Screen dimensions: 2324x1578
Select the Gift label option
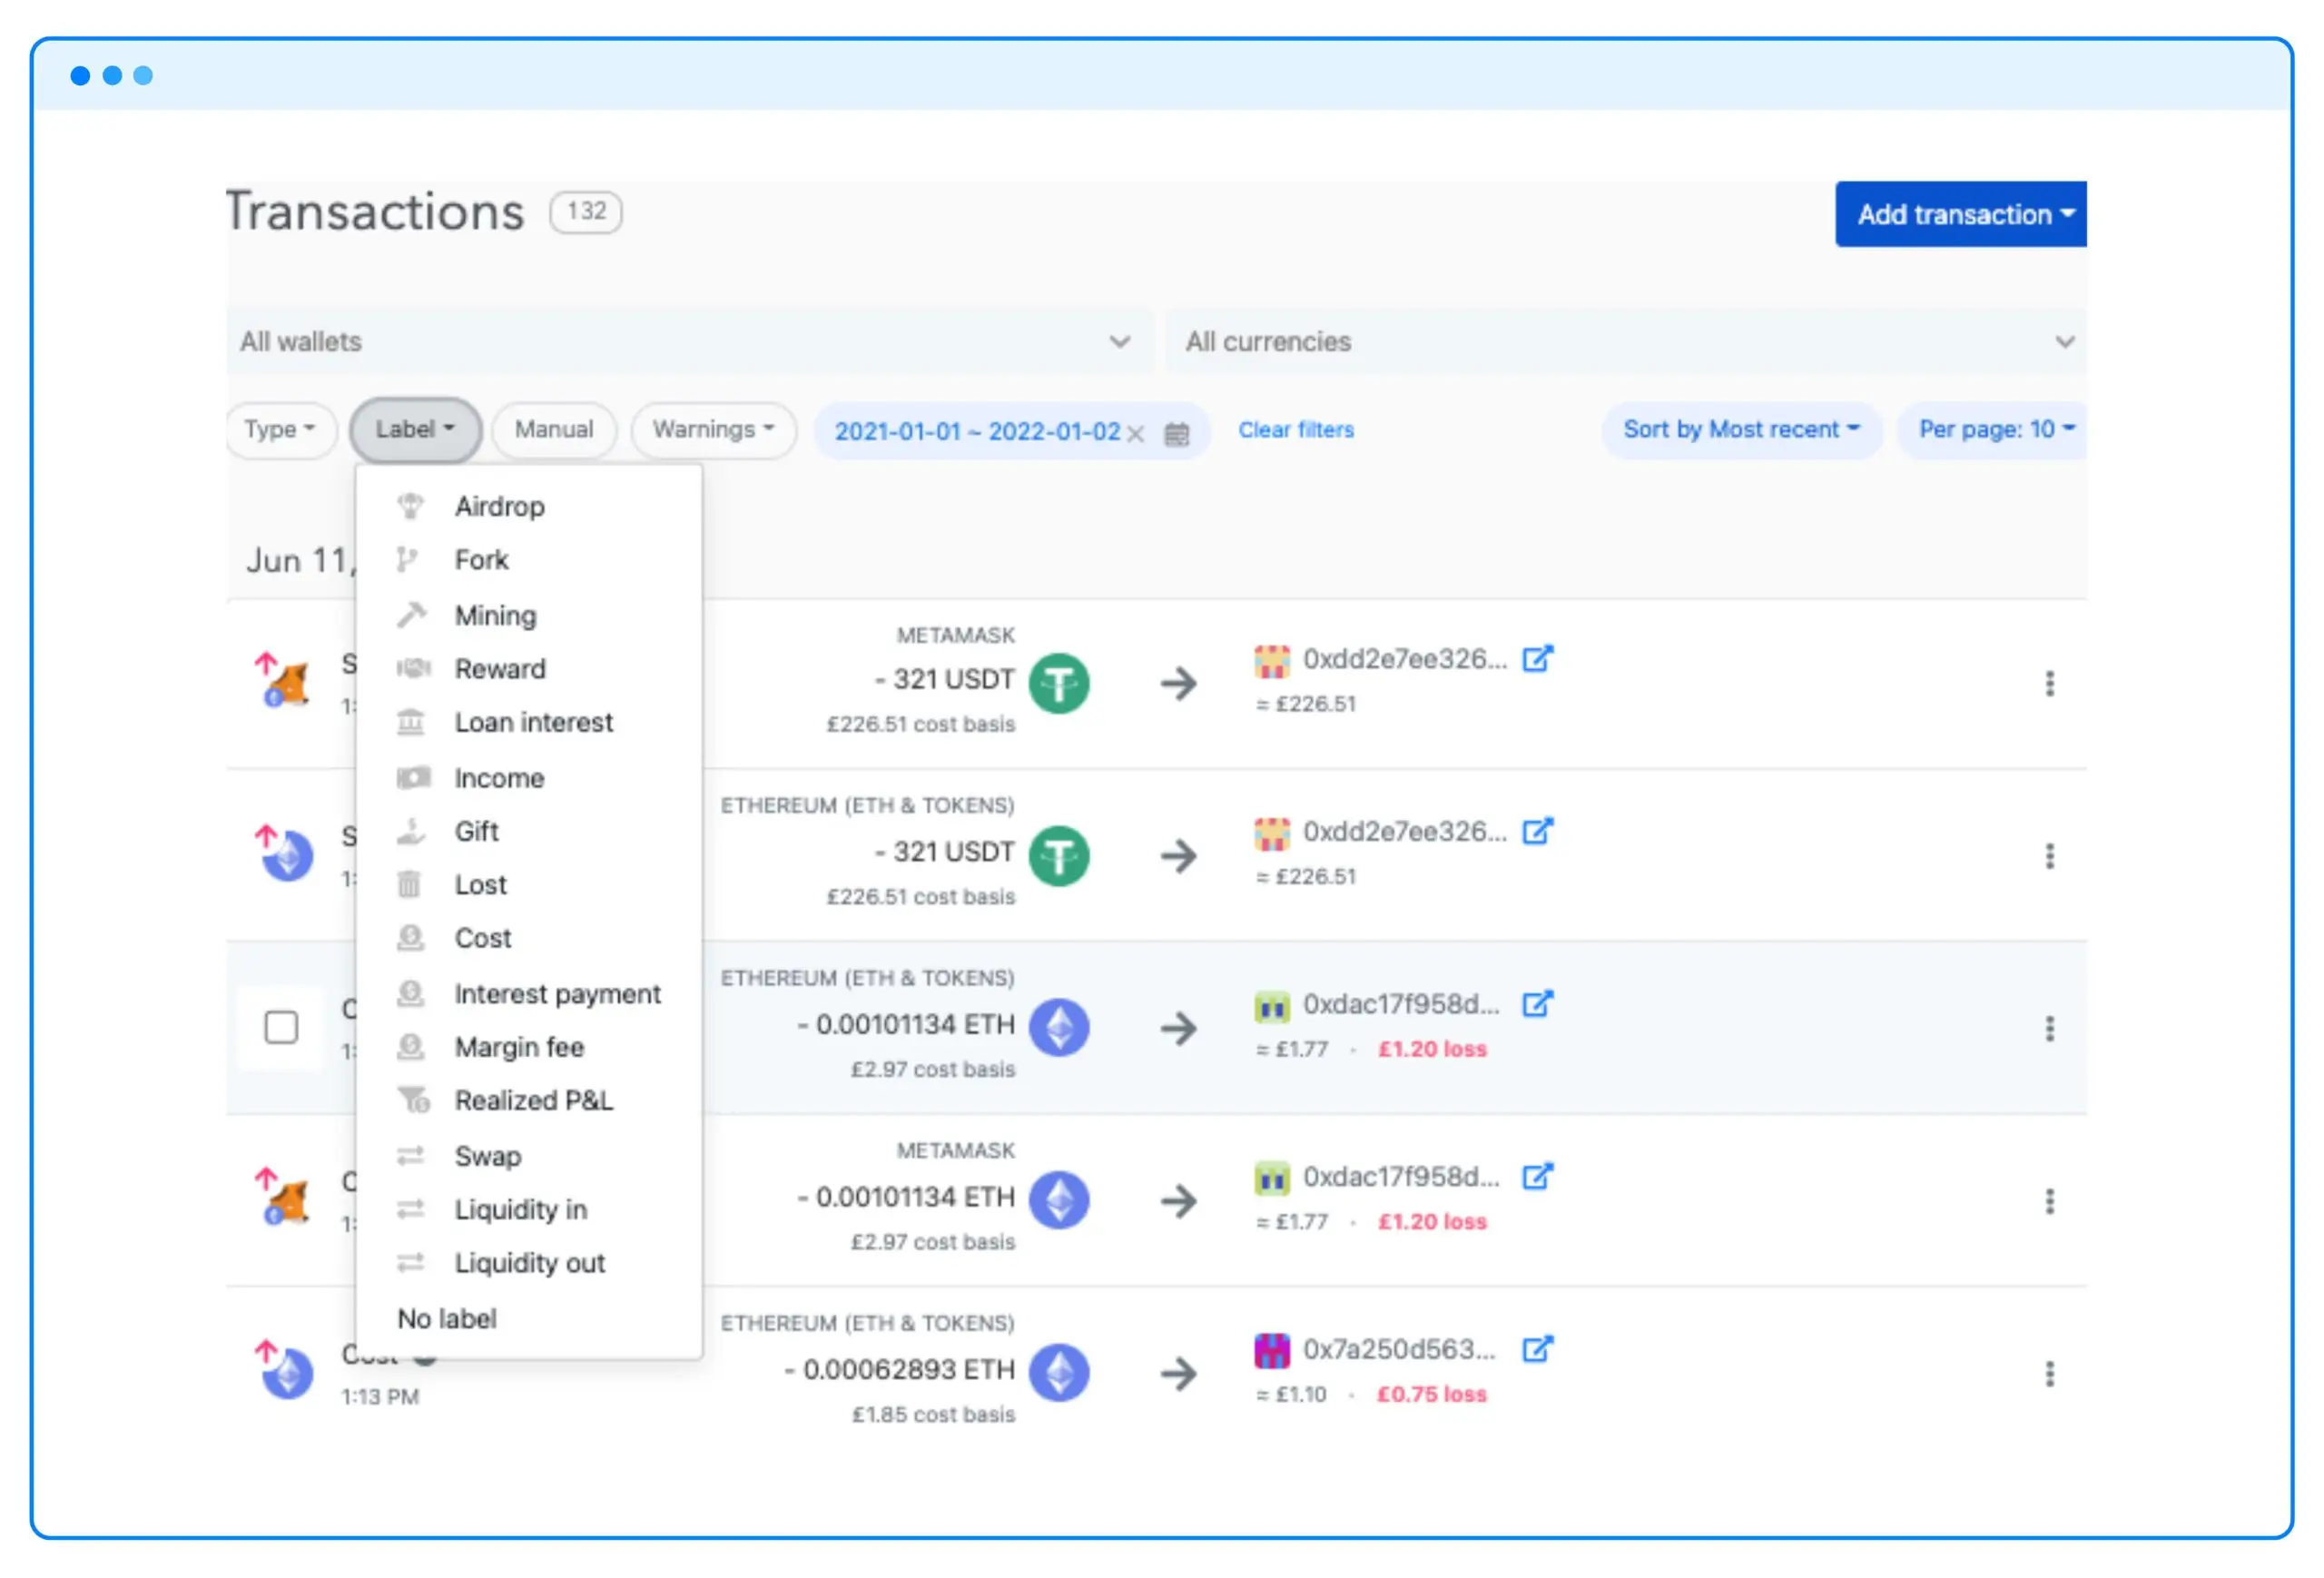pos(528,832)
